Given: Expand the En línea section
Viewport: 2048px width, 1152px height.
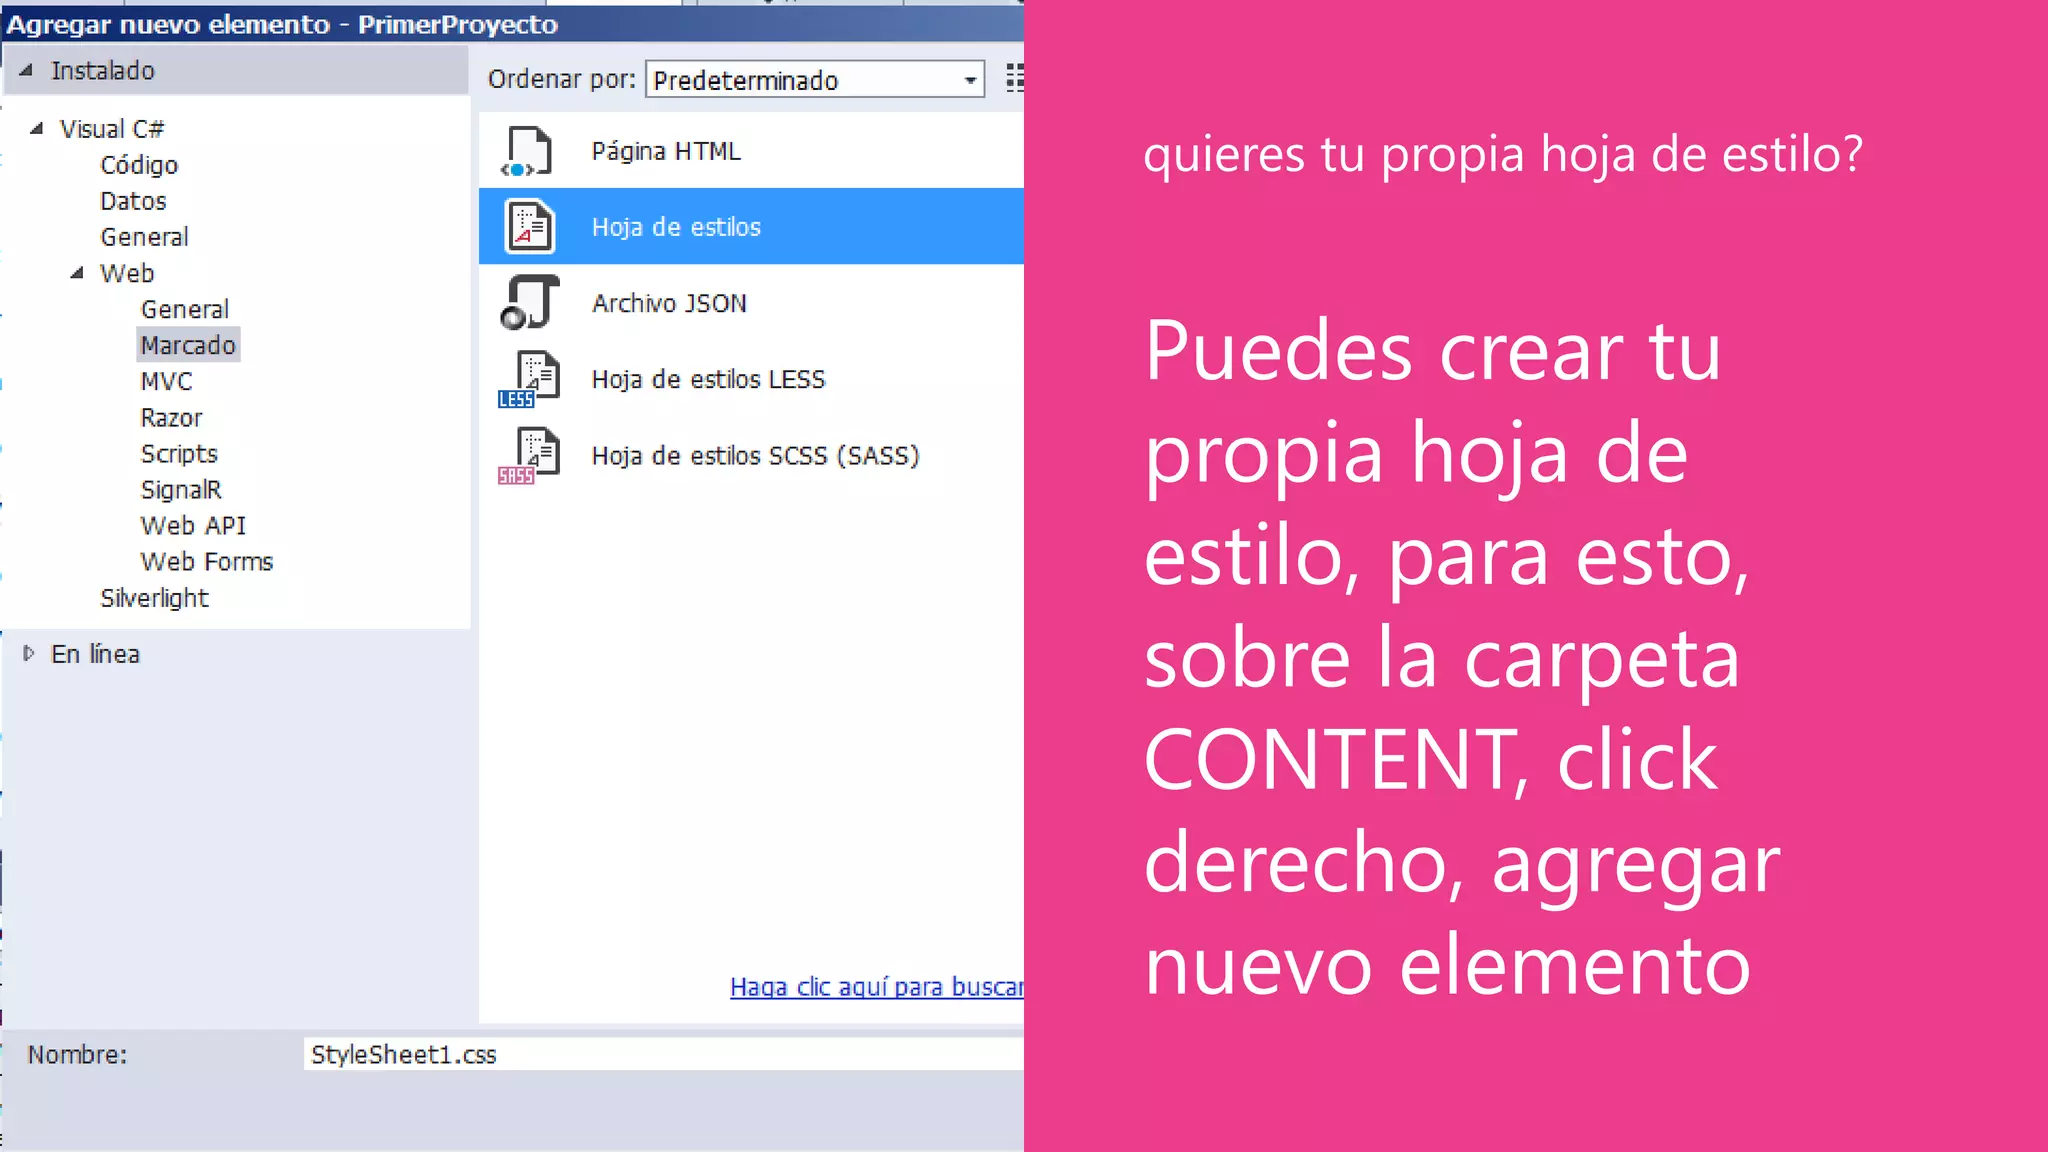Looking at the screenshot, I should click(x=29, y=653).
